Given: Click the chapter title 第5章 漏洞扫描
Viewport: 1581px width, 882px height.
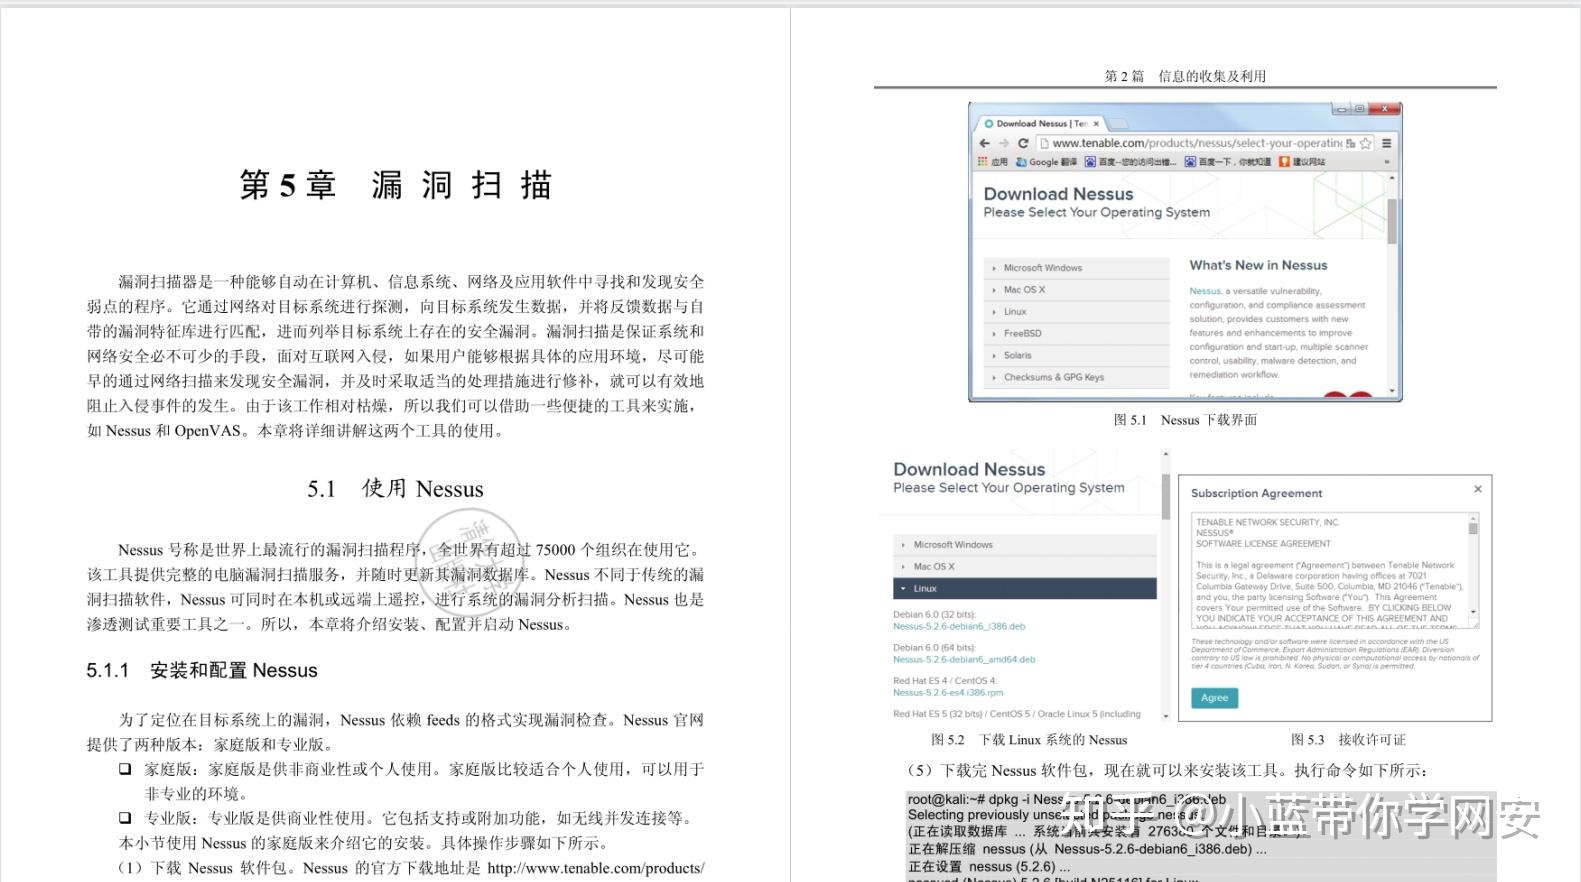Looking at the screenshot, I should coord(396,186).
